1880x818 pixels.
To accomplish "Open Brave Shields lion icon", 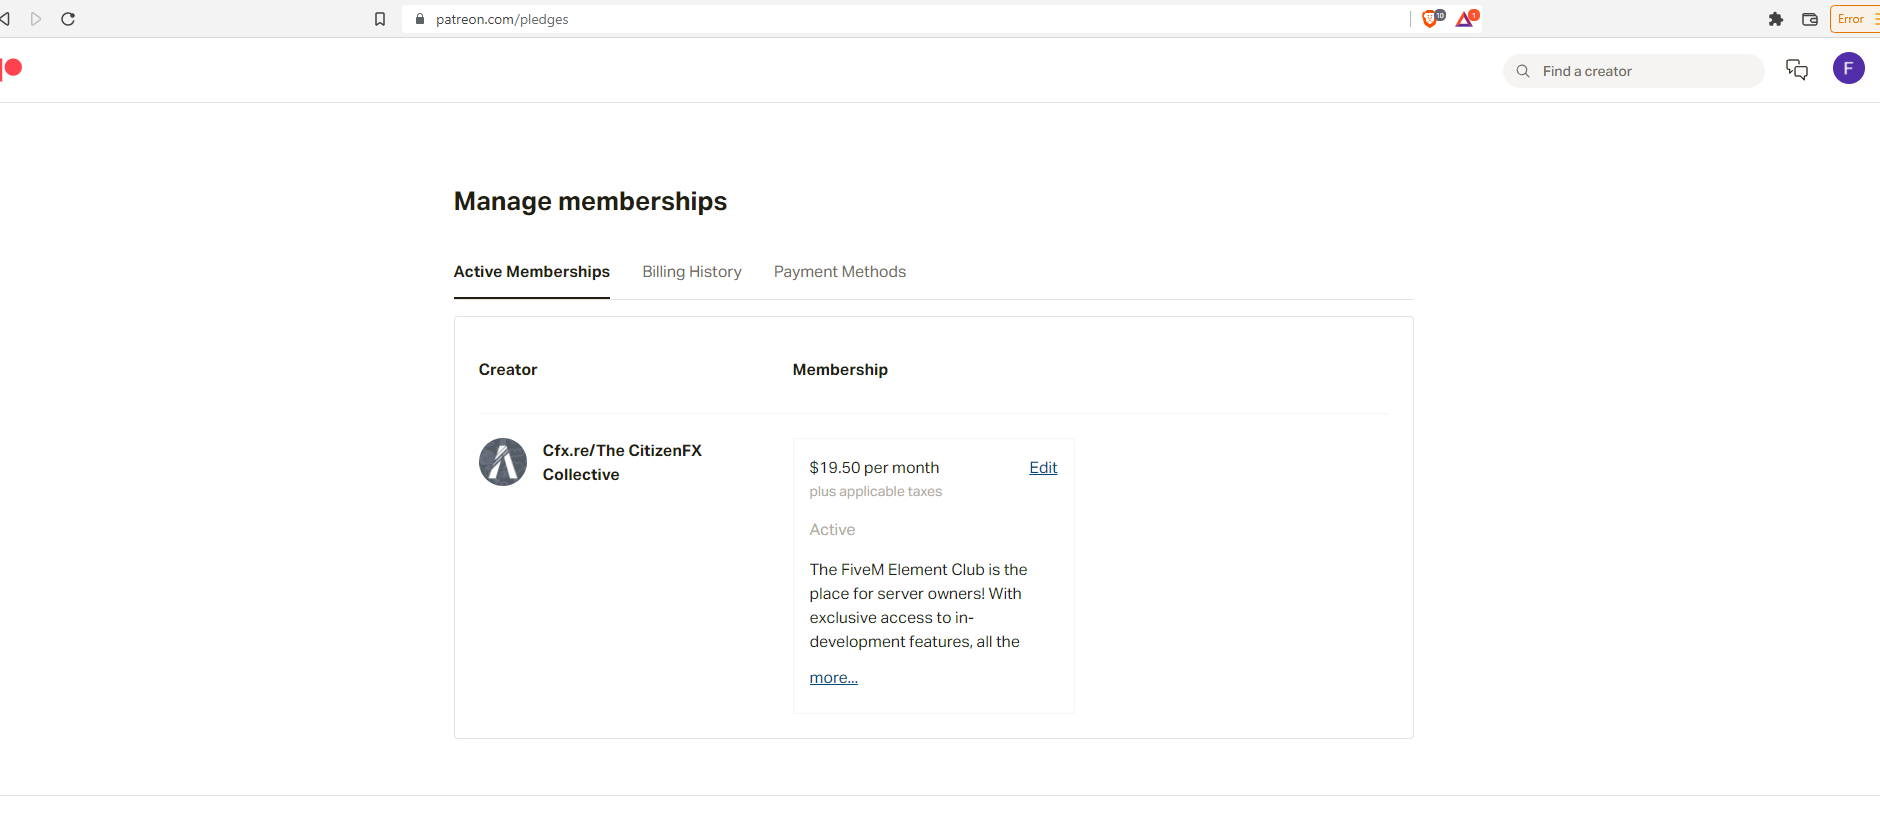I will coord(1433,18).
